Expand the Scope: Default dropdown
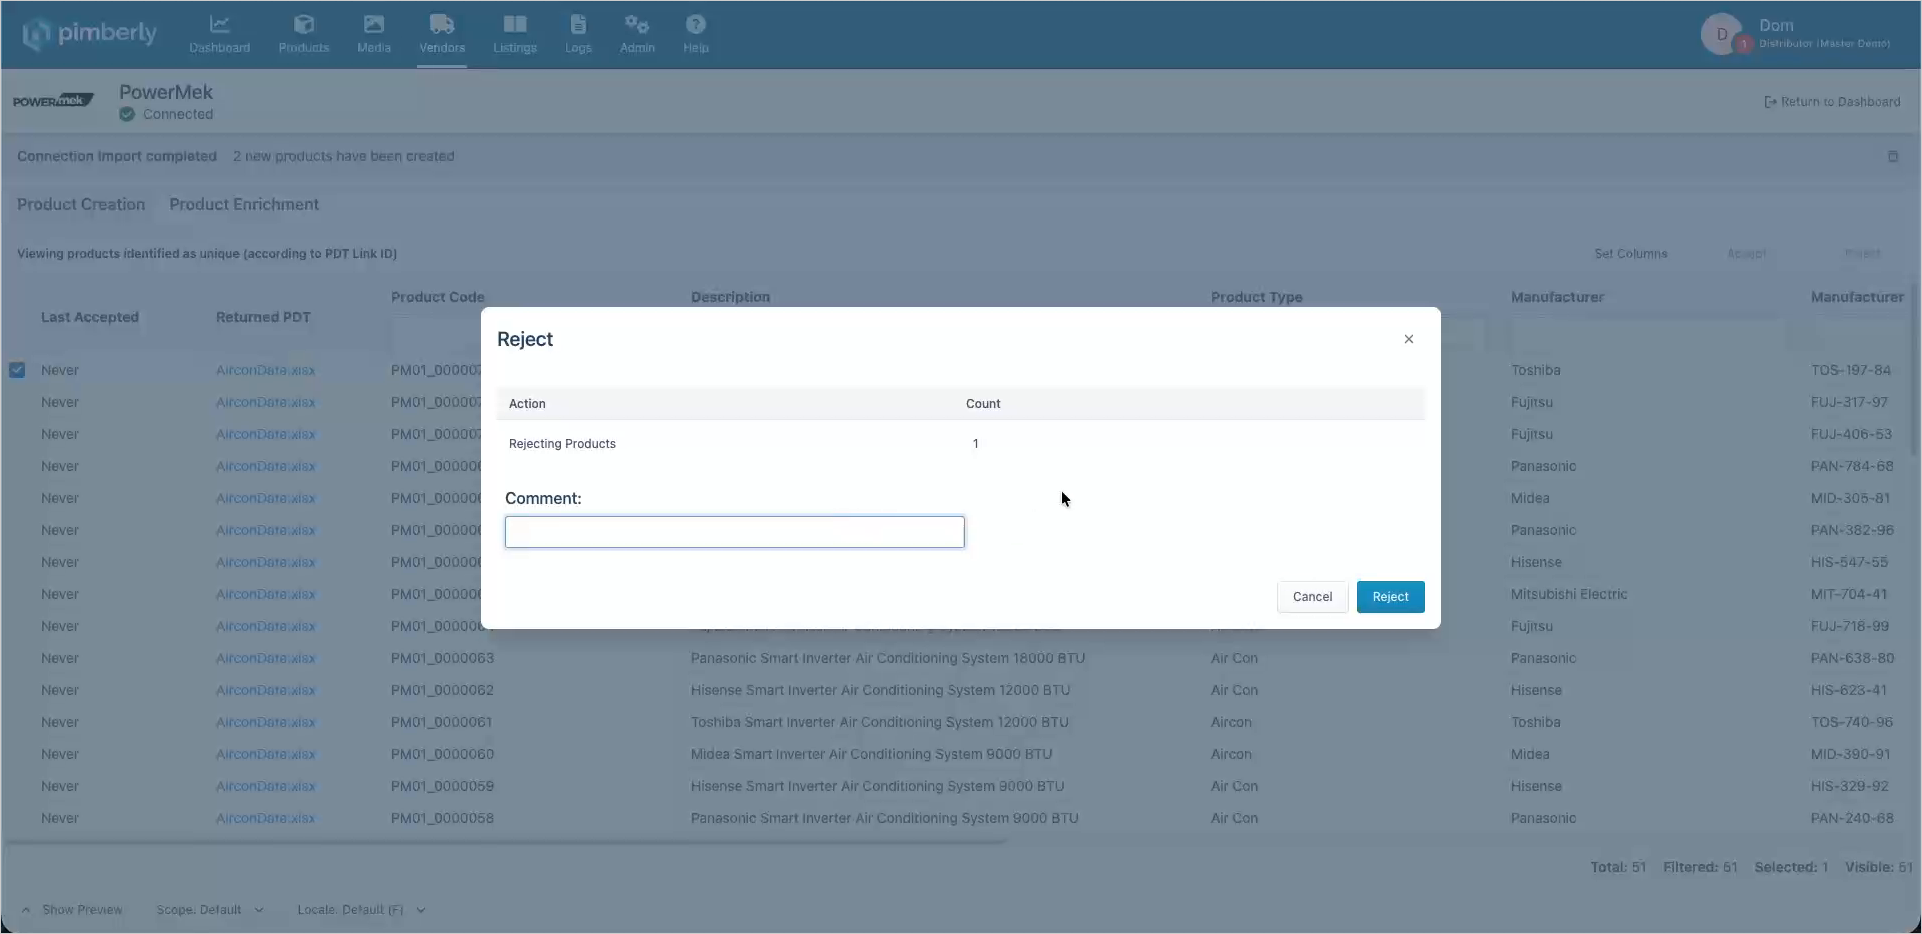This screenshot has height=934, width=1922. tap(210, 910)
